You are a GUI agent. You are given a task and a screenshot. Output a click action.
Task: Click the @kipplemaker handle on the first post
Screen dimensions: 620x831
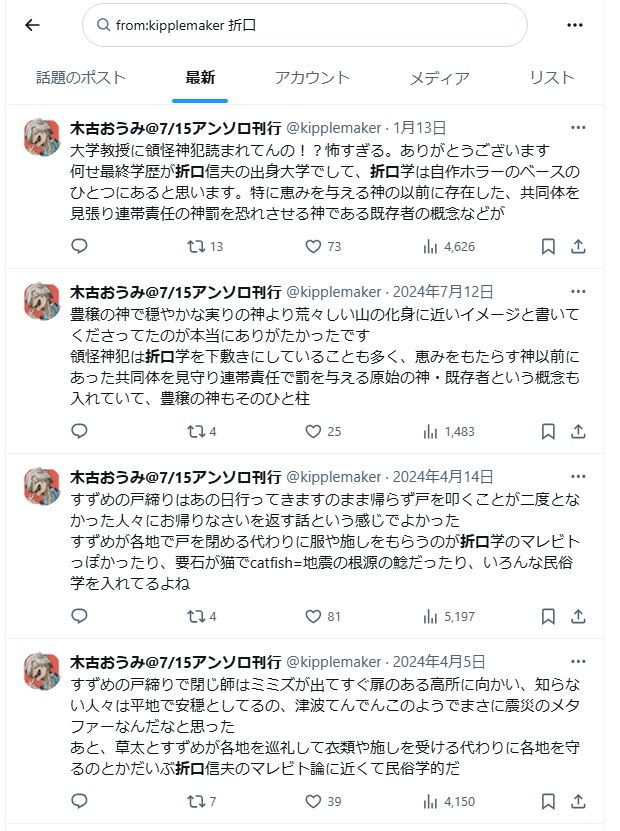click(x=335, y=128)
